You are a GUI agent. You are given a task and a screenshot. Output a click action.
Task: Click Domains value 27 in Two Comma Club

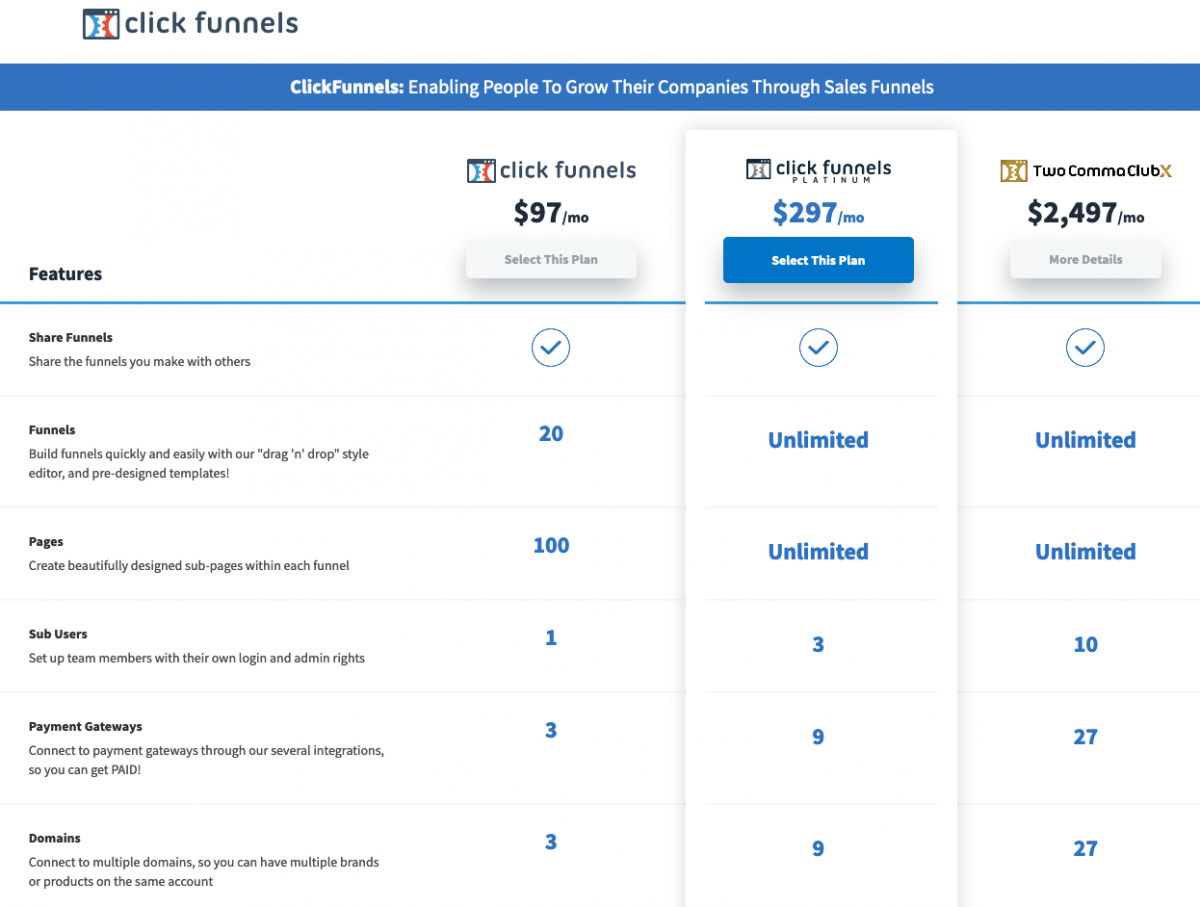pyautogui.click(x=1085, y=849)
